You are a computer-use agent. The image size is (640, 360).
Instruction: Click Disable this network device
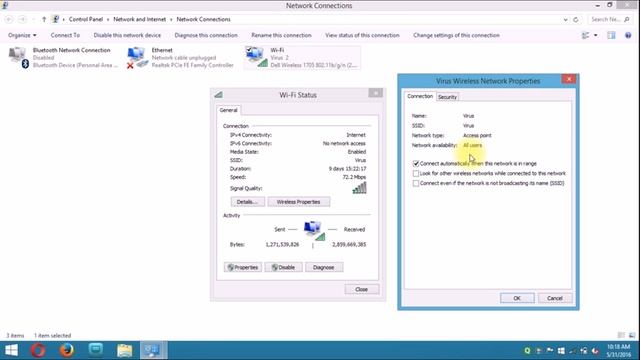127,36
